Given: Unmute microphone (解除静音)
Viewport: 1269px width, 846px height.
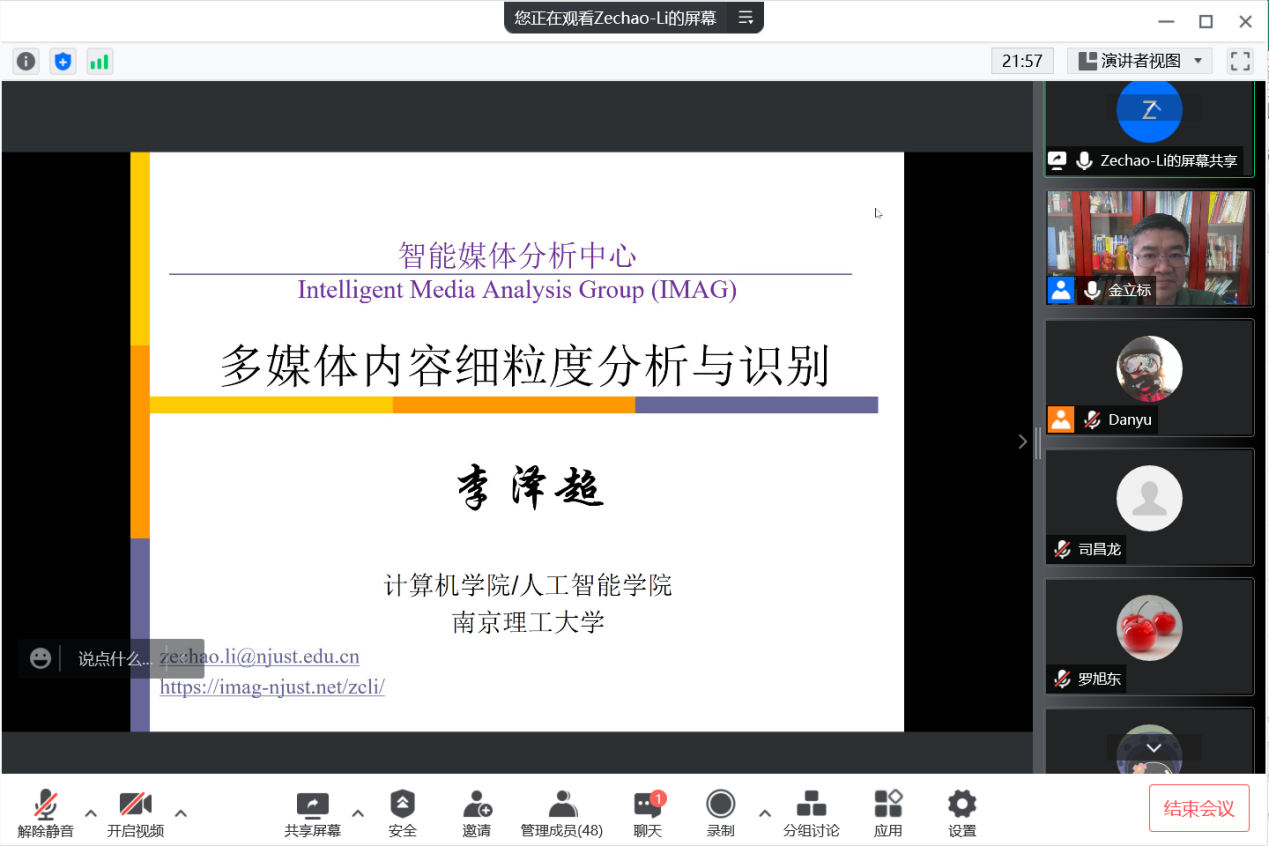Looking at the screenshot, I should (45, 813).
